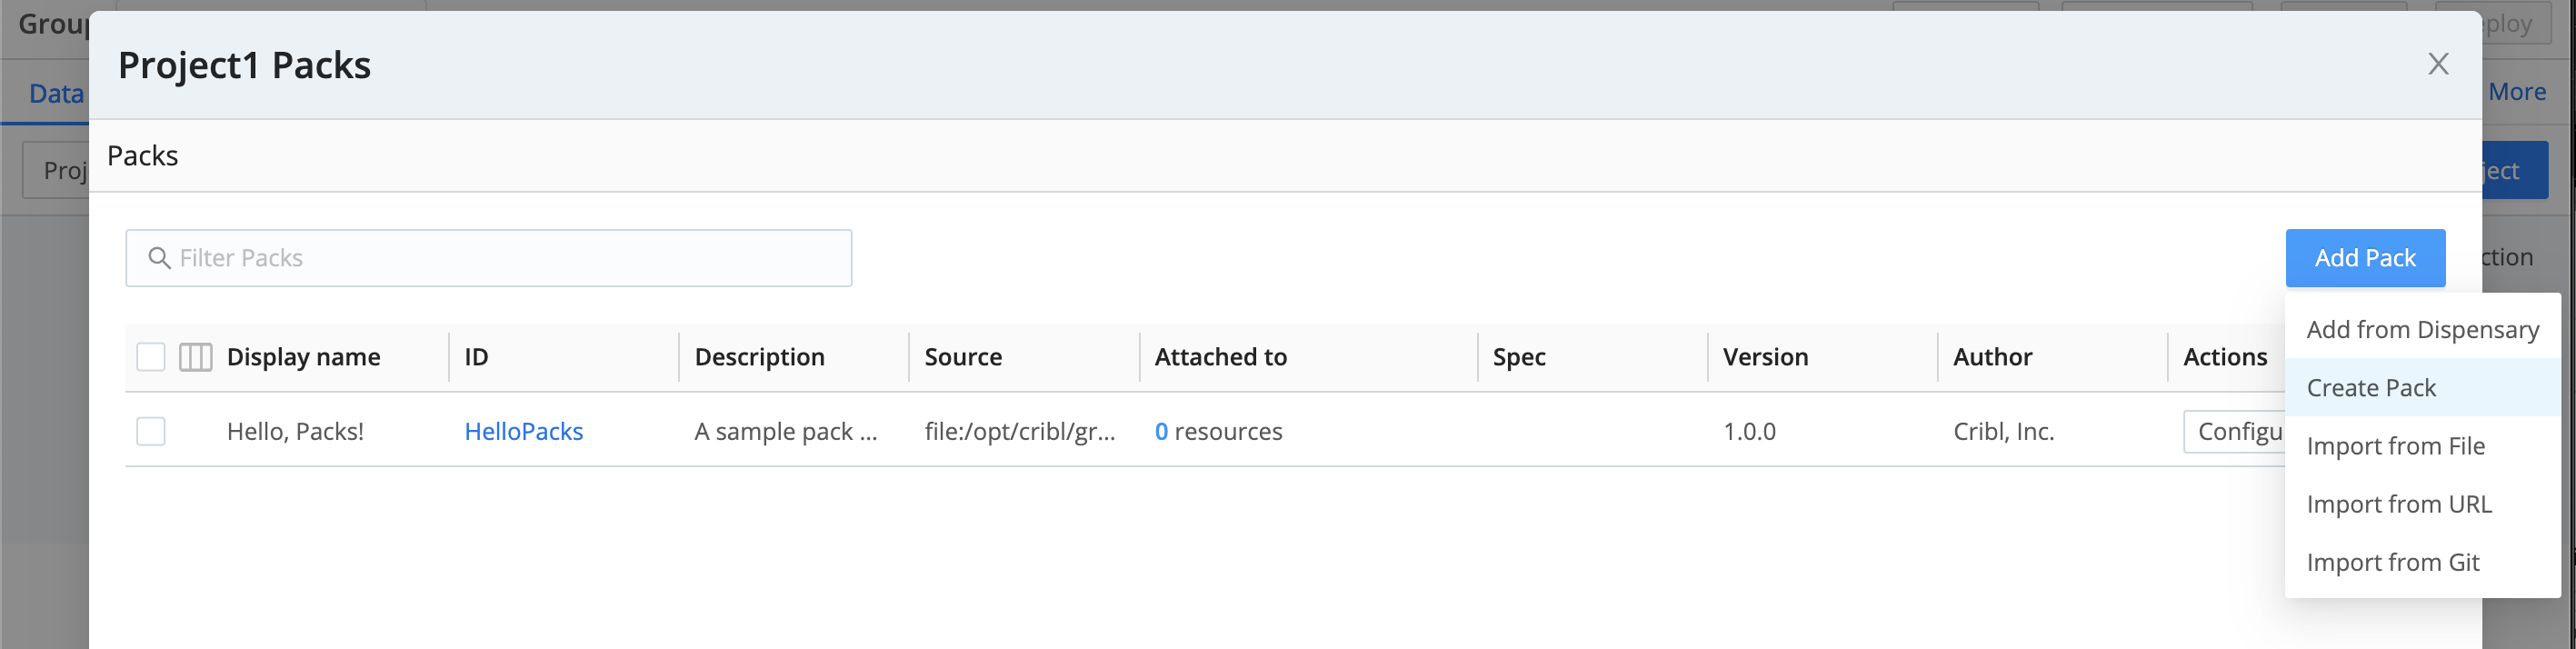Viewport: 2576px width, 649px height.
Task: Sort by Version column header
Action: coord(1765,357)
